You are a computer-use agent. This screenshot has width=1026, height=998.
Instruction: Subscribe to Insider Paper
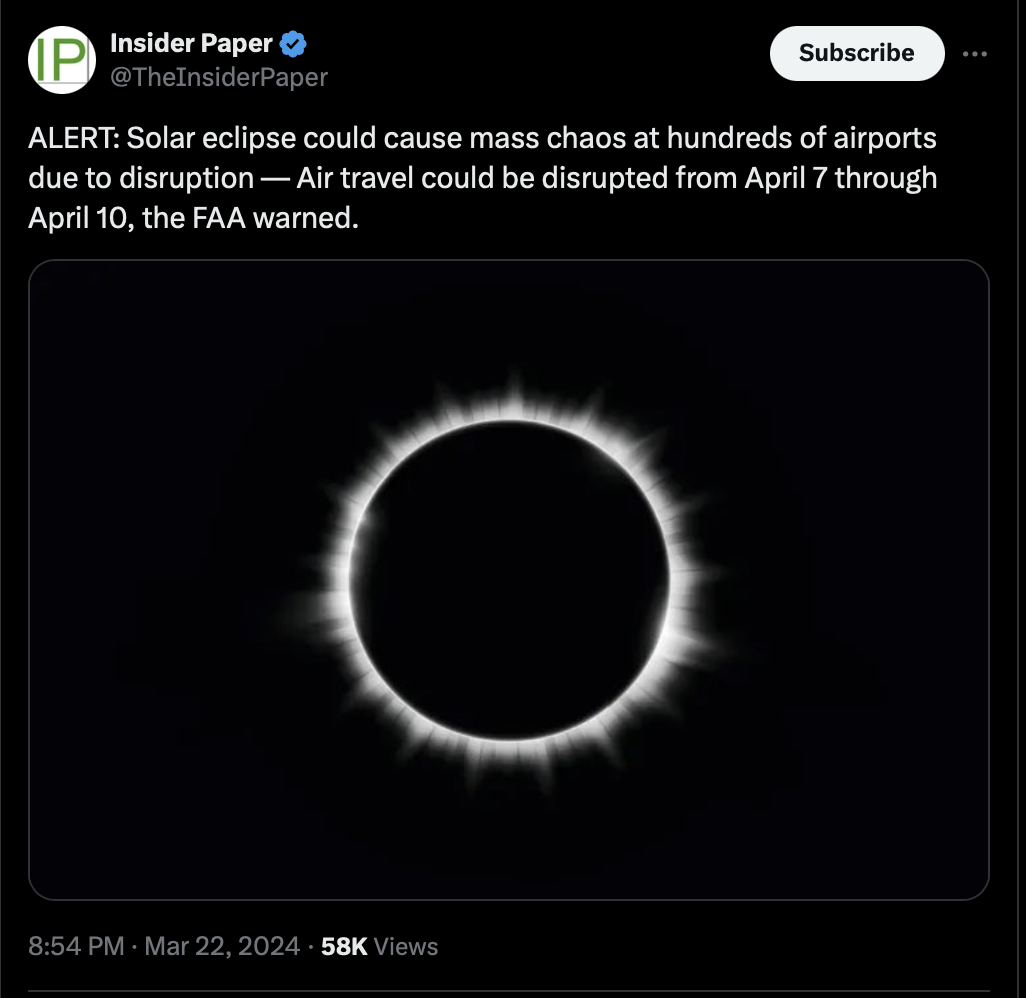[x=857, y=54]
